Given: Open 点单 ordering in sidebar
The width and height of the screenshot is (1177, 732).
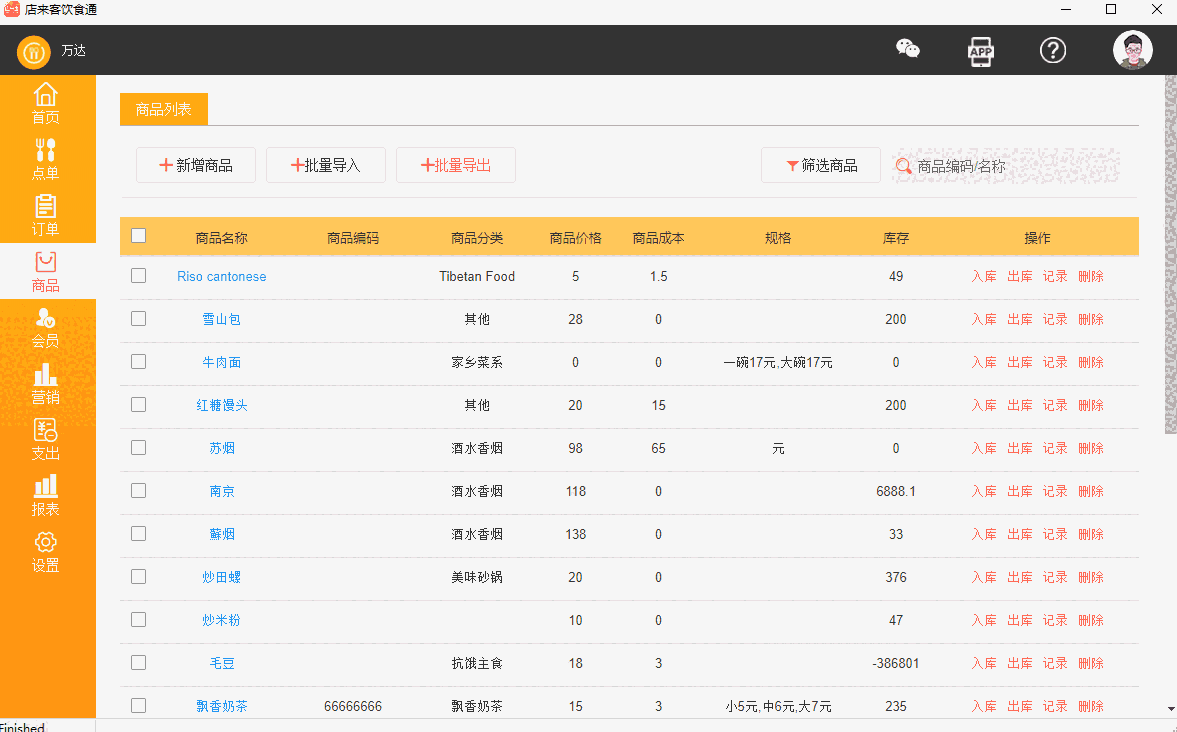Looking at the screenshot, I should (x=46, y=160).
